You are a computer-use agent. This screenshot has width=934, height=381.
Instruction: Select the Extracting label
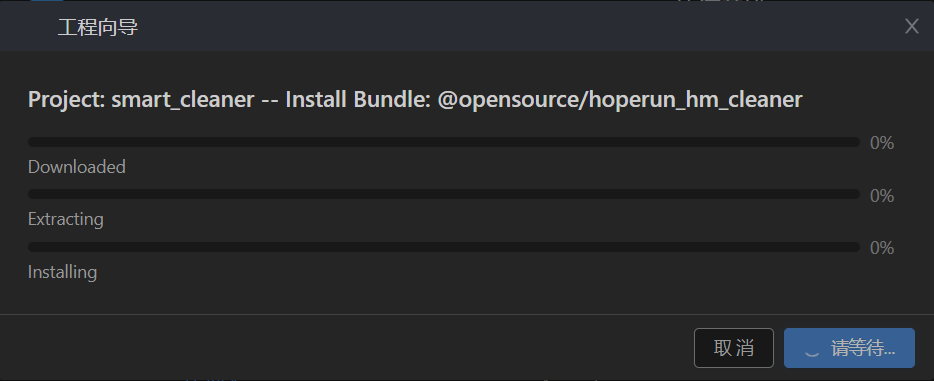(66, 219)
